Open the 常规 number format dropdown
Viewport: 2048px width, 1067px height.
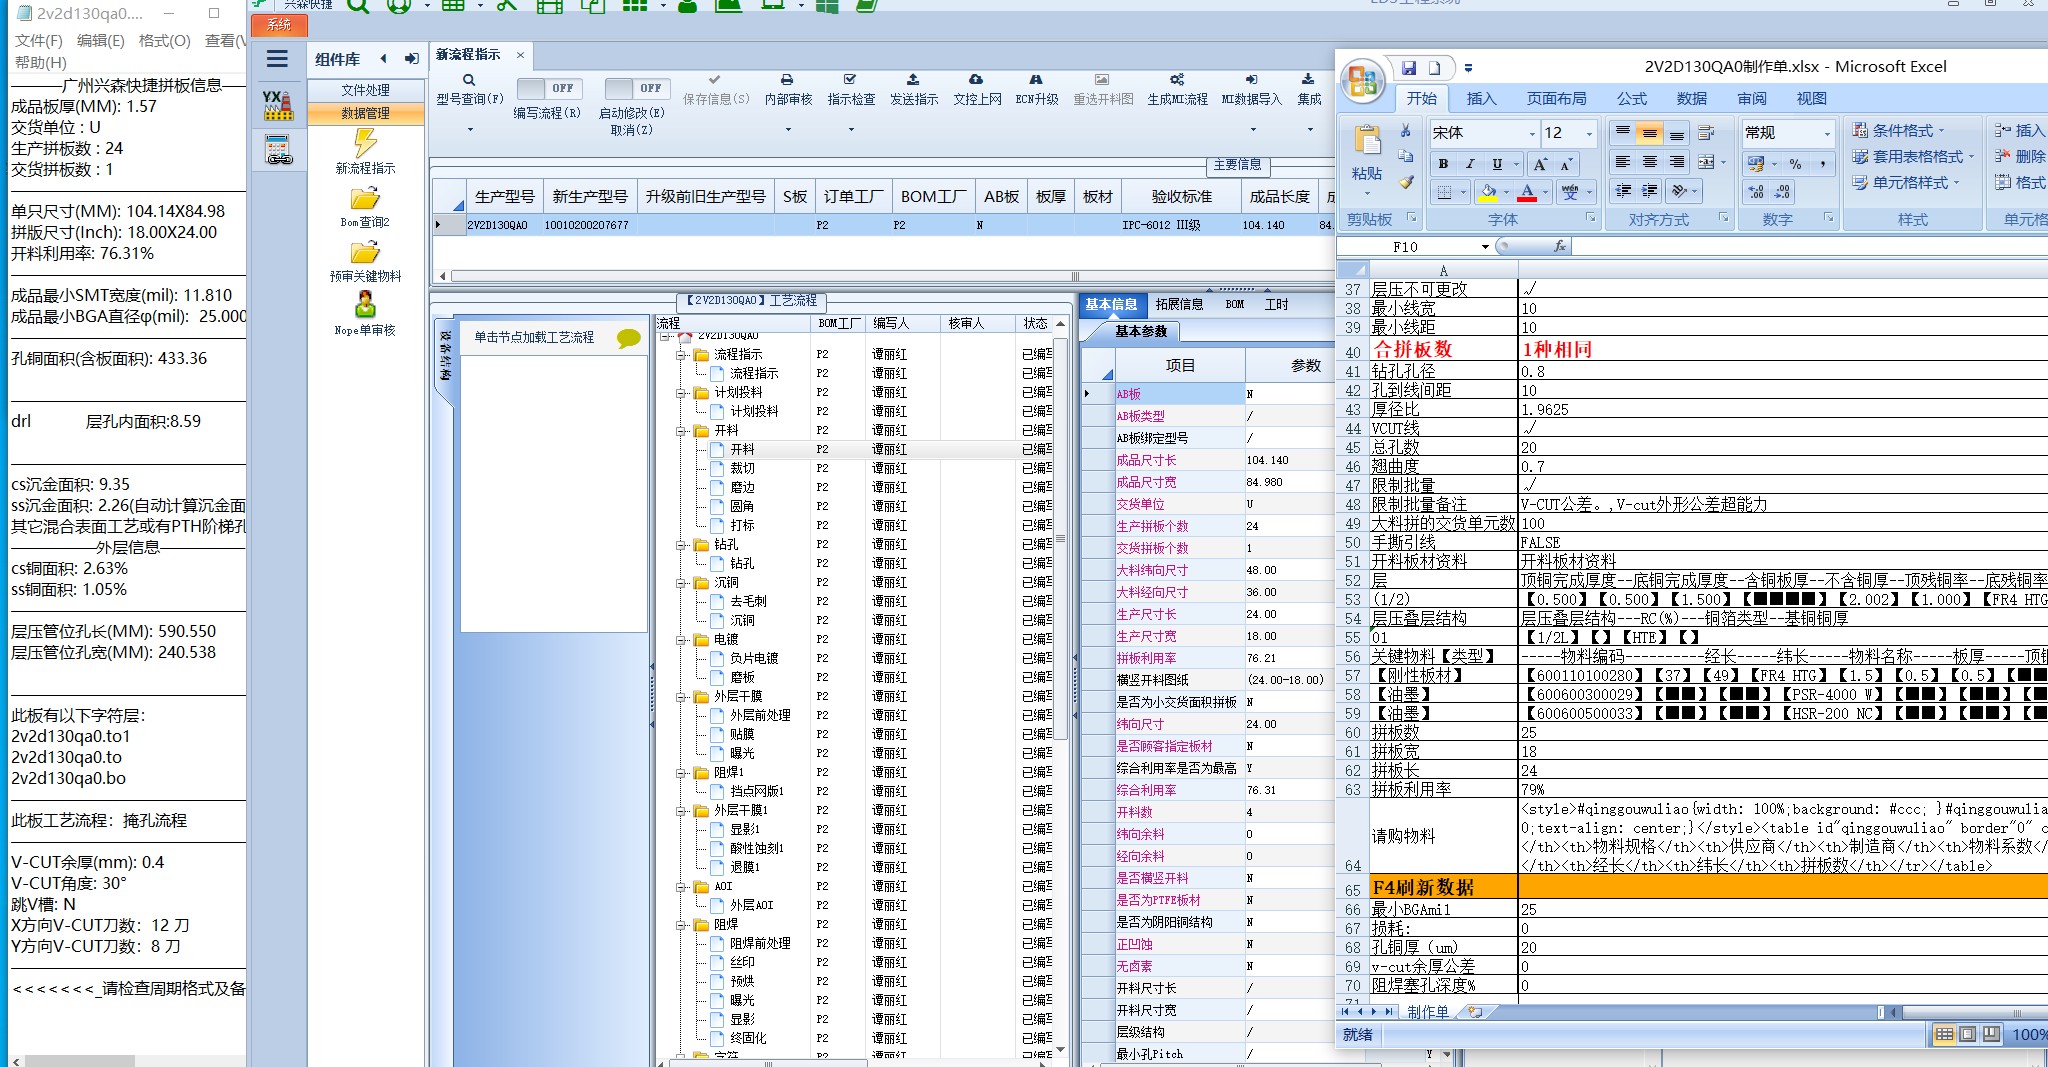tap(1826, 133)
